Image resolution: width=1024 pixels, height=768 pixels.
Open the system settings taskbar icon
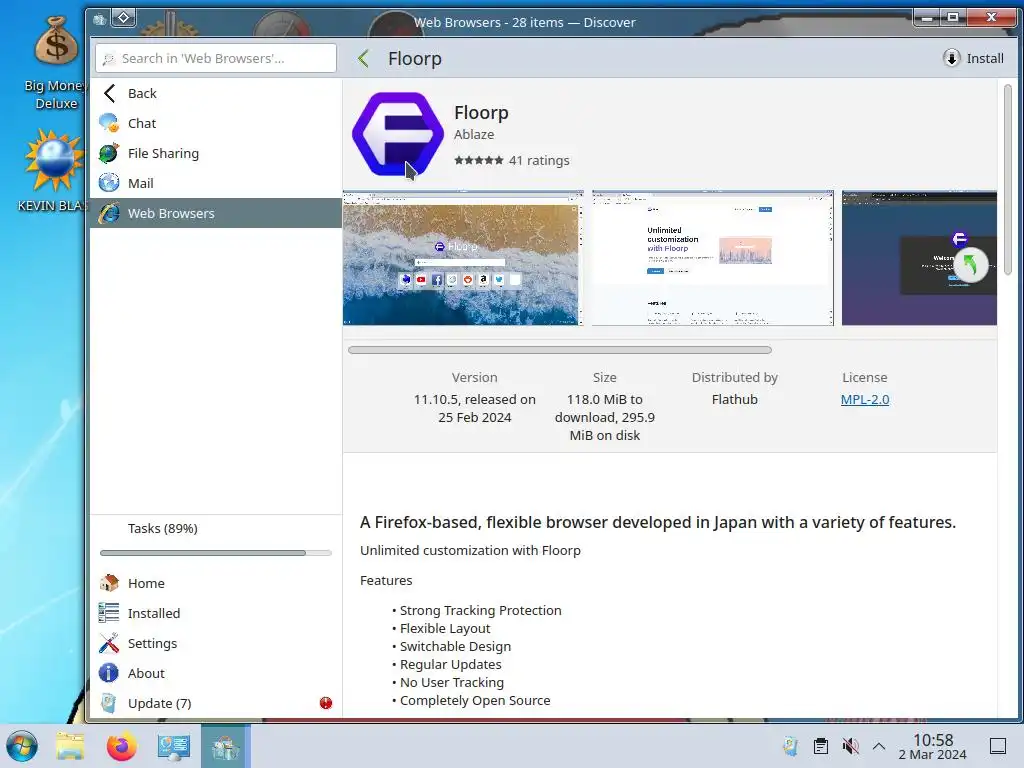click(173, 746)
